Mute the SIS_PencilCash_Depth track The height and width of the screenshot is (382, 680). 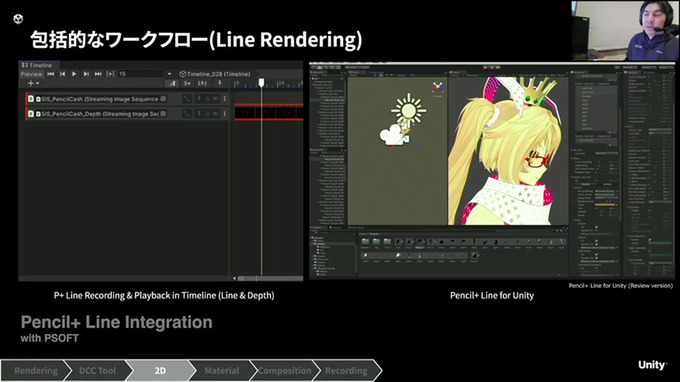pyautogui.click(x=215, y=114)
